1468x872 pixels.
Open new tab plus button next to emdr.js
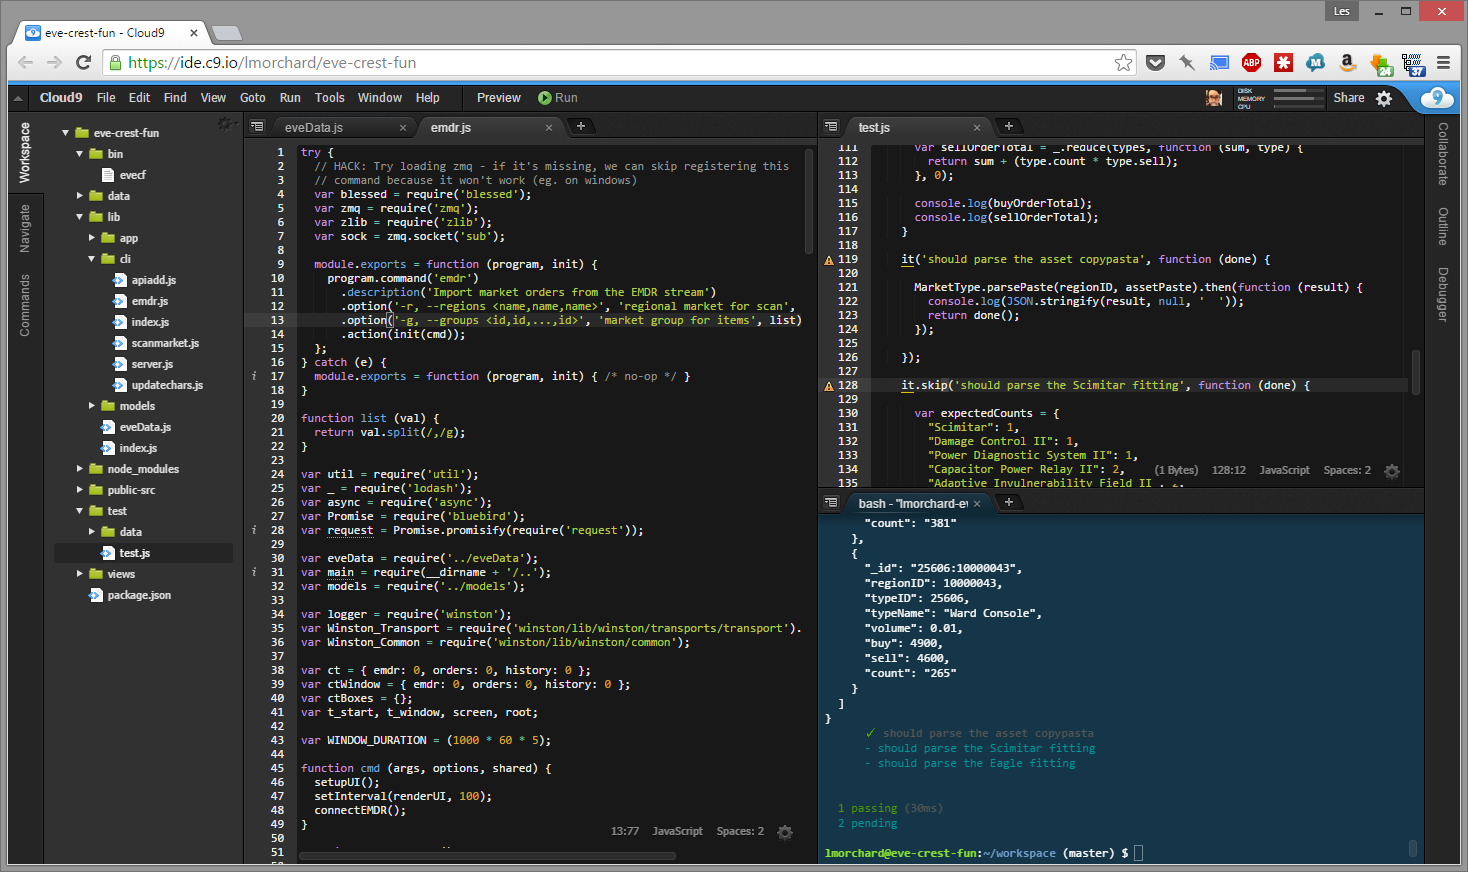(x=581, y=126)
